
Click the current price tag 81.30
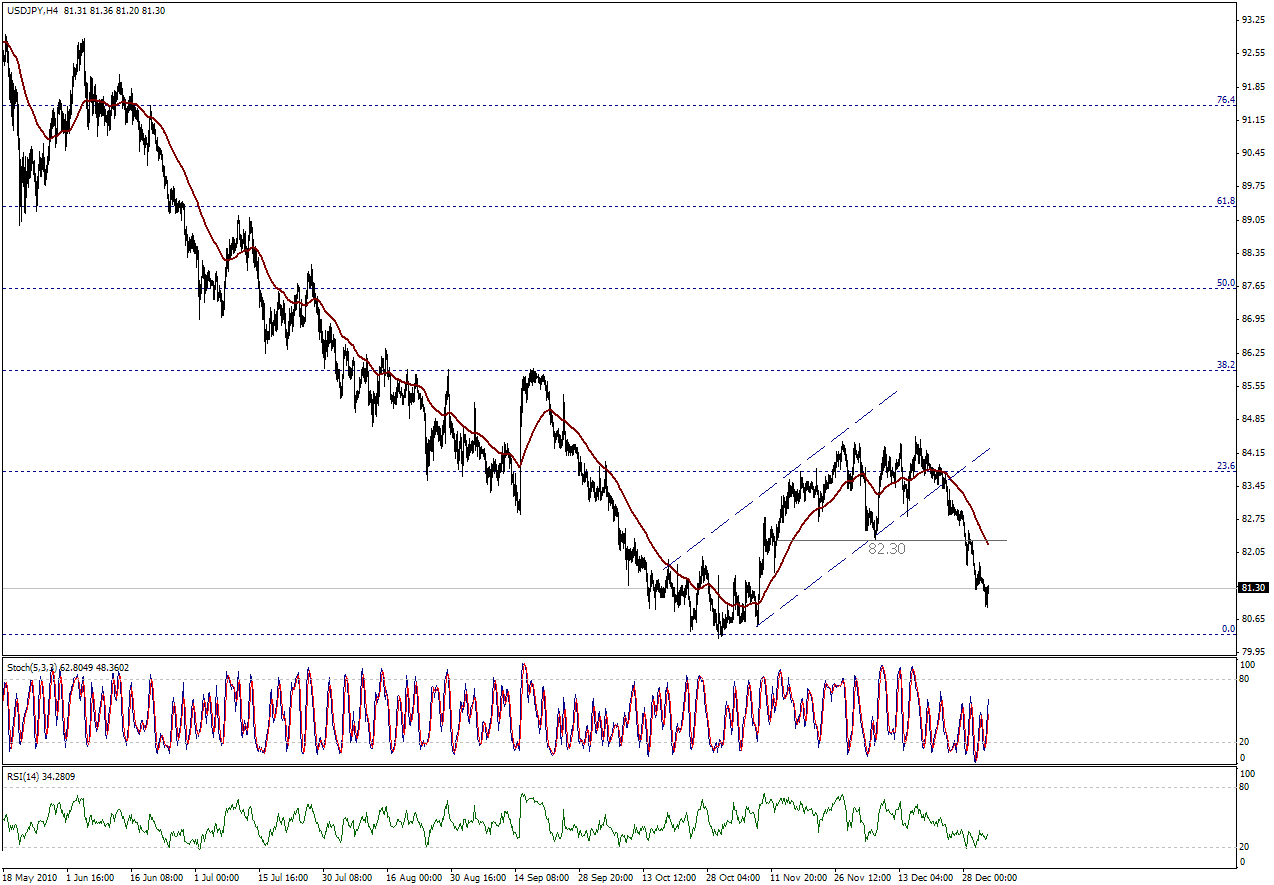click(1253, 588)
